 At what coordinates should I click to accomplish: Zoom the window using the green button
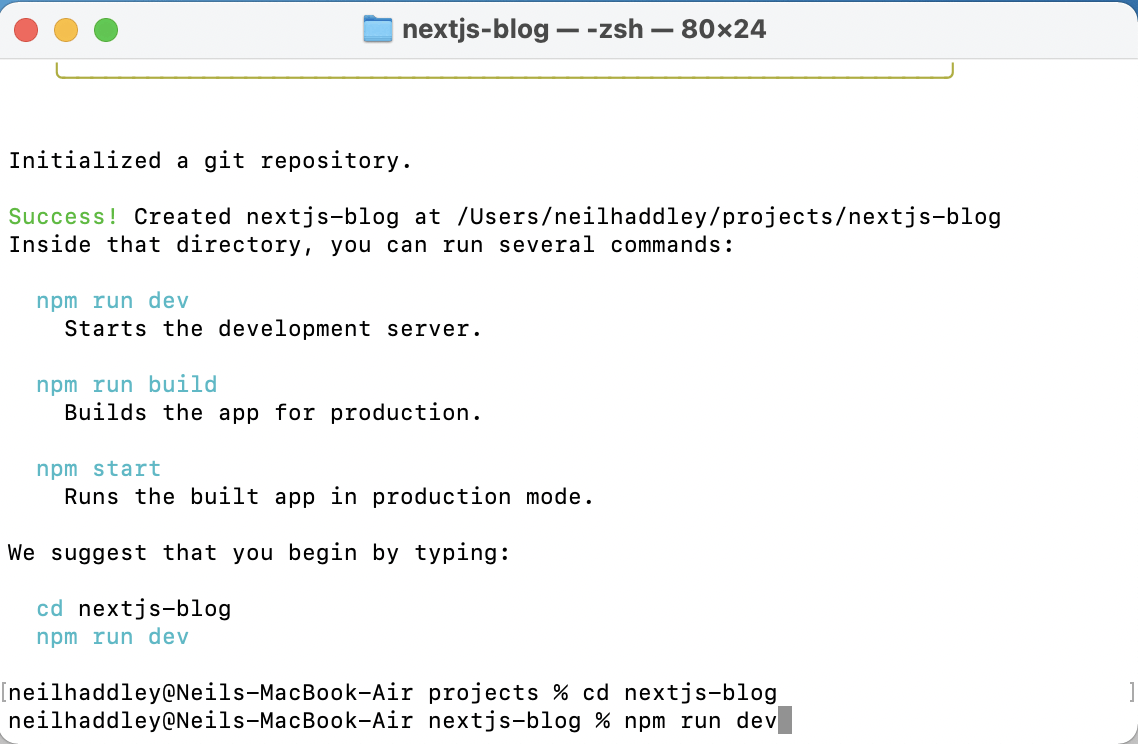click(106, 30)
